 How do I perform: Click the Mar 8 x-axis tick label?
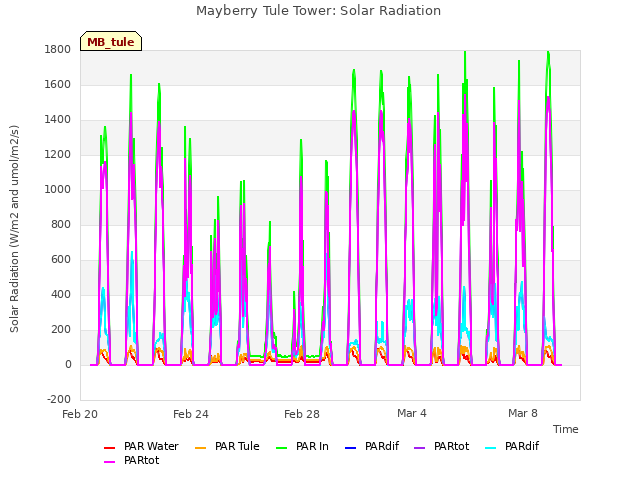tap(523, 413)
